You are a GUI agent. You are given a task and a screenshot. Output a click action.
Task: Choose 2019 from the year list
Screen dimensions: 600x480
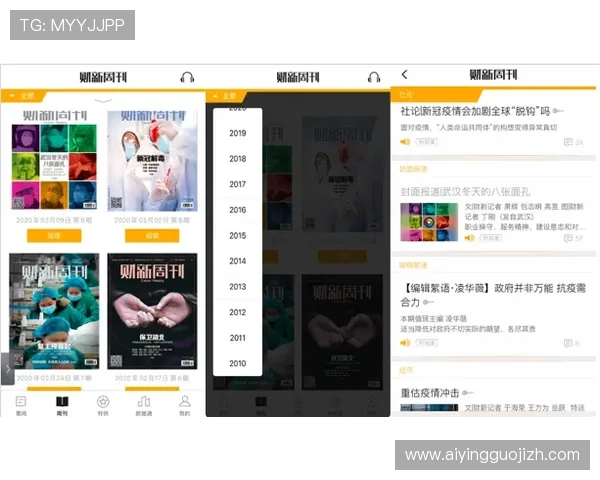[237, 133]
